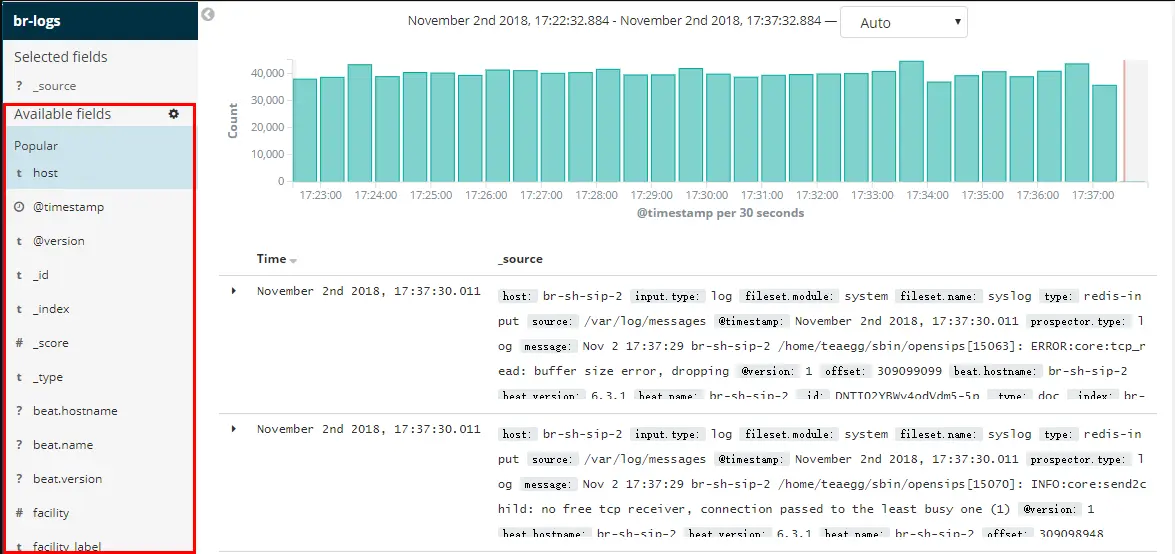1175x554 pixels.
Task: Select the br-logs index pattern
Action: (x=99, y=20)
